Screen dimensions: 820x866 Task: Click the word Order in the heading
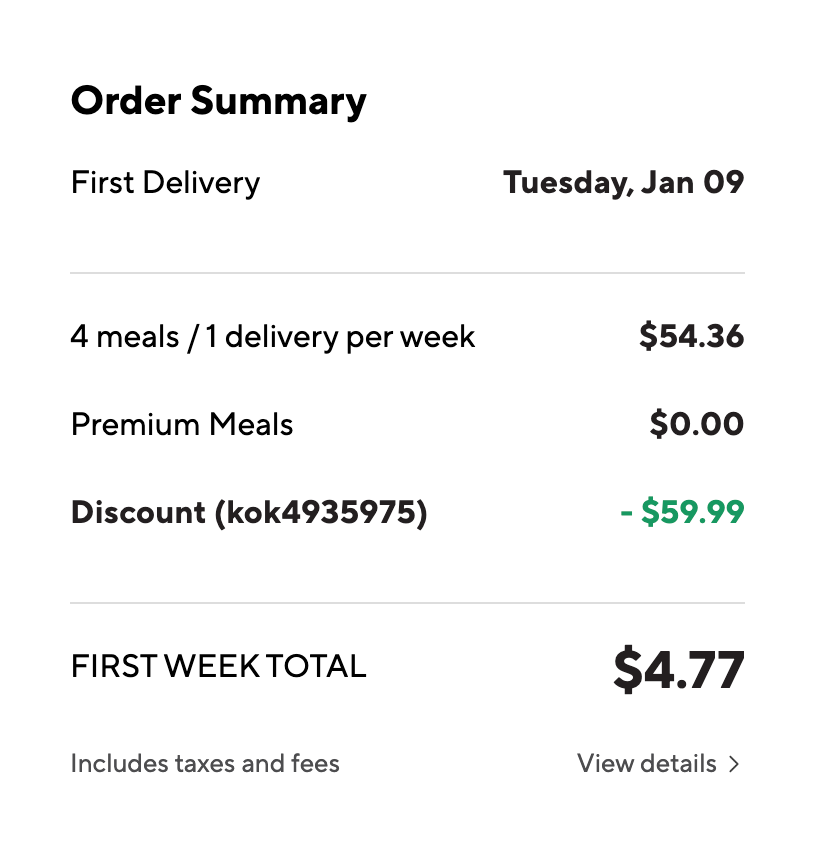tap(124, 101)
